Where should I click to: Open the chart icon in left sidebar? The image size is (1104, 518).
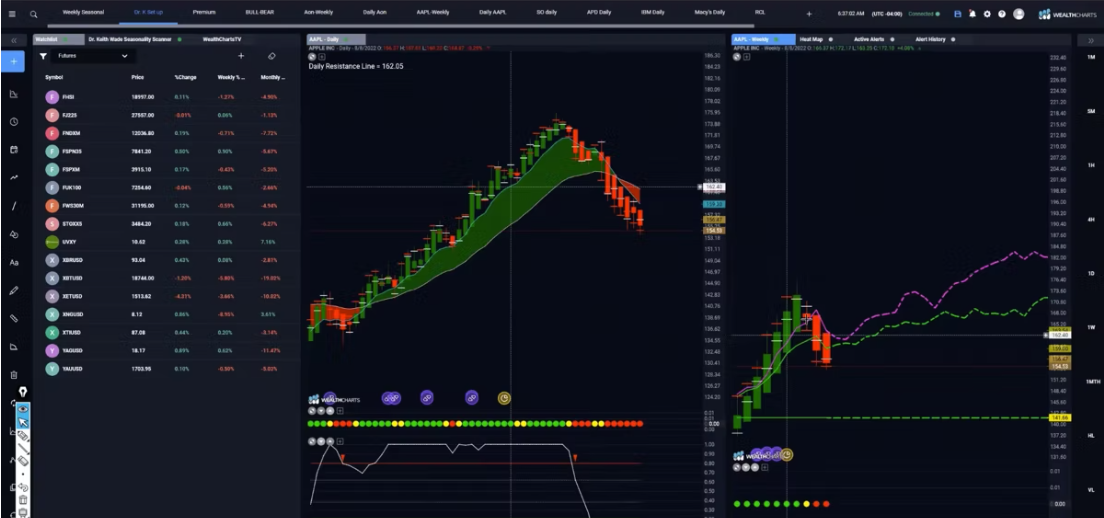pos(13,94)
